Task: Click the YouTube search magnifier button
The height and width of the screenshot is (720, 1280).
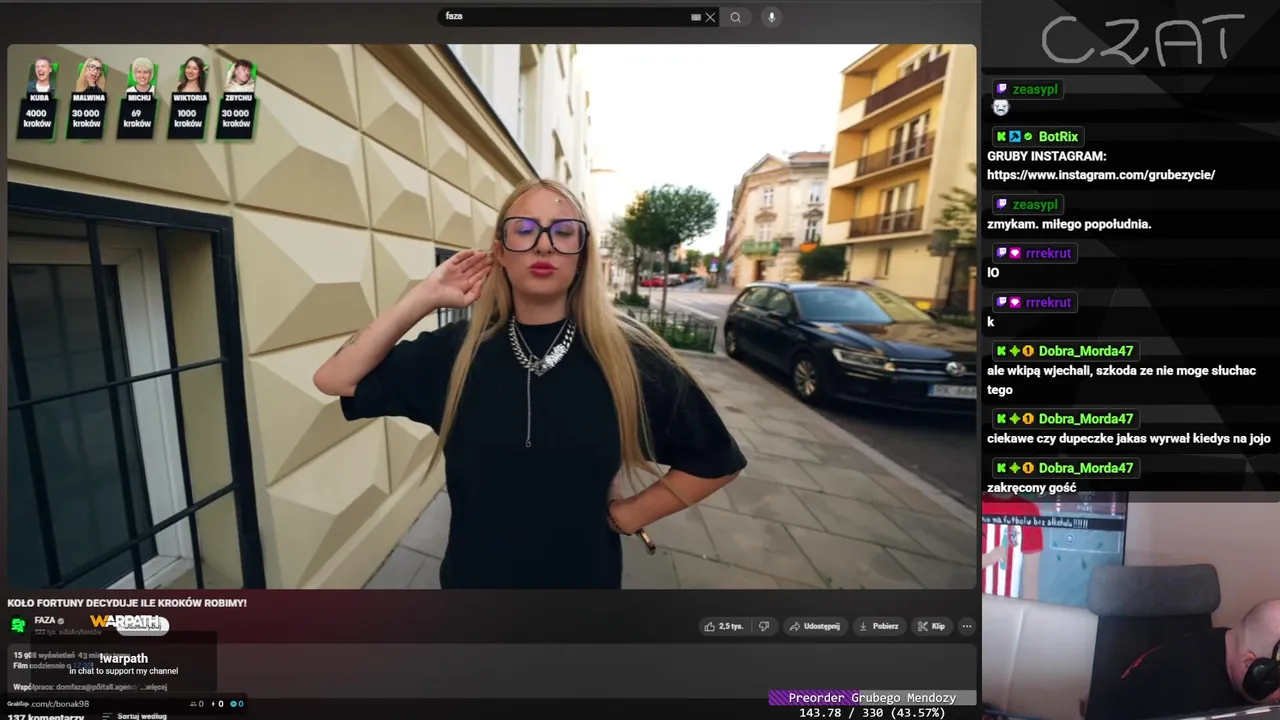Action: click(x=735, y=17)
